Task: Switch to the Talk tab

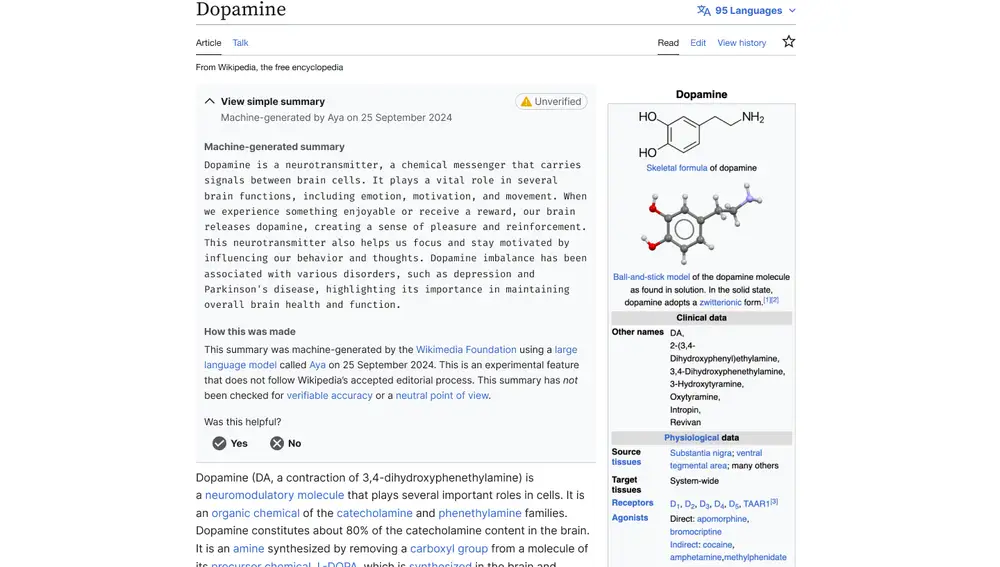Action: 240,43
